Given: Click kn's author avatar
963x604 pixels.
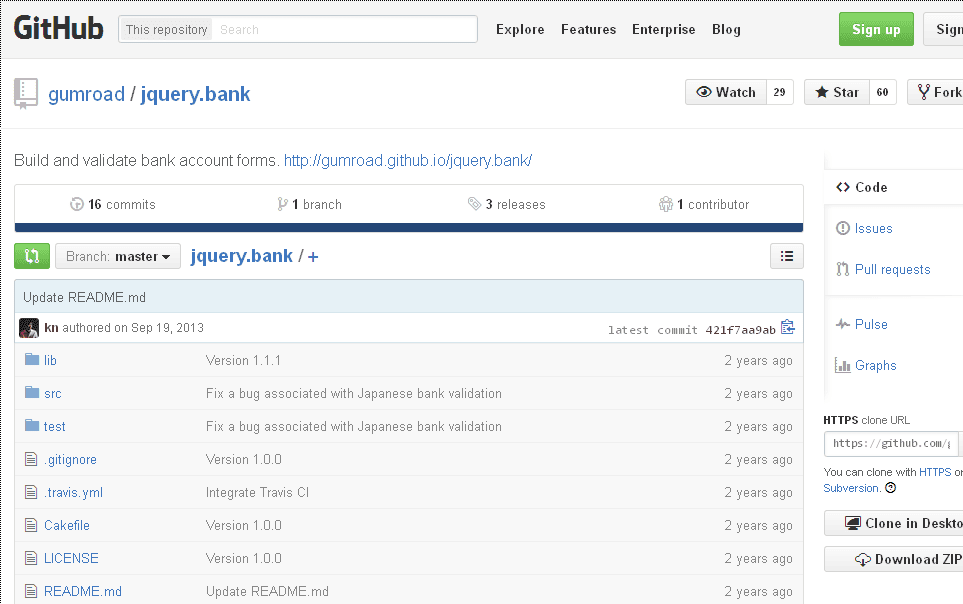Looking at the screenshot, I should tap(29, 328).
